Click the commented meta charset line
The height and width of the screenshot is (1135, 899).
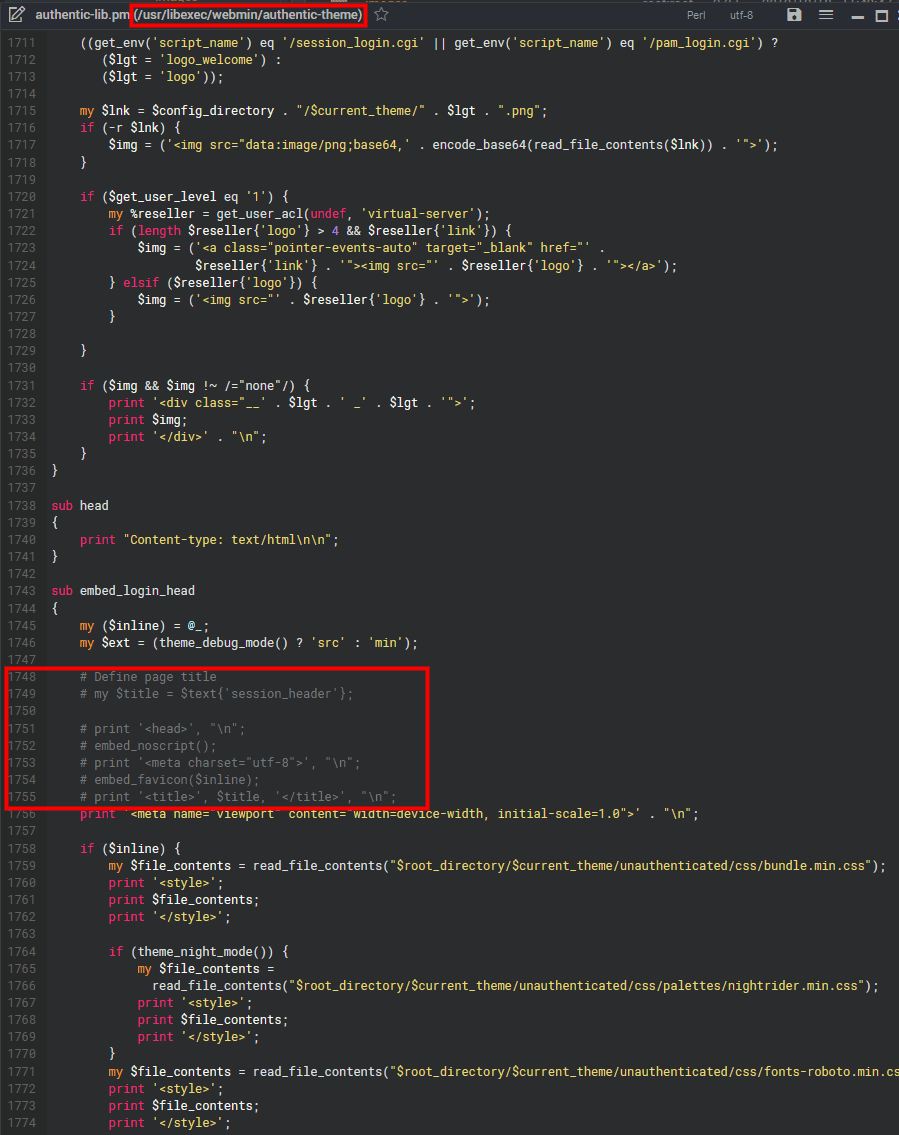(220, 763)
